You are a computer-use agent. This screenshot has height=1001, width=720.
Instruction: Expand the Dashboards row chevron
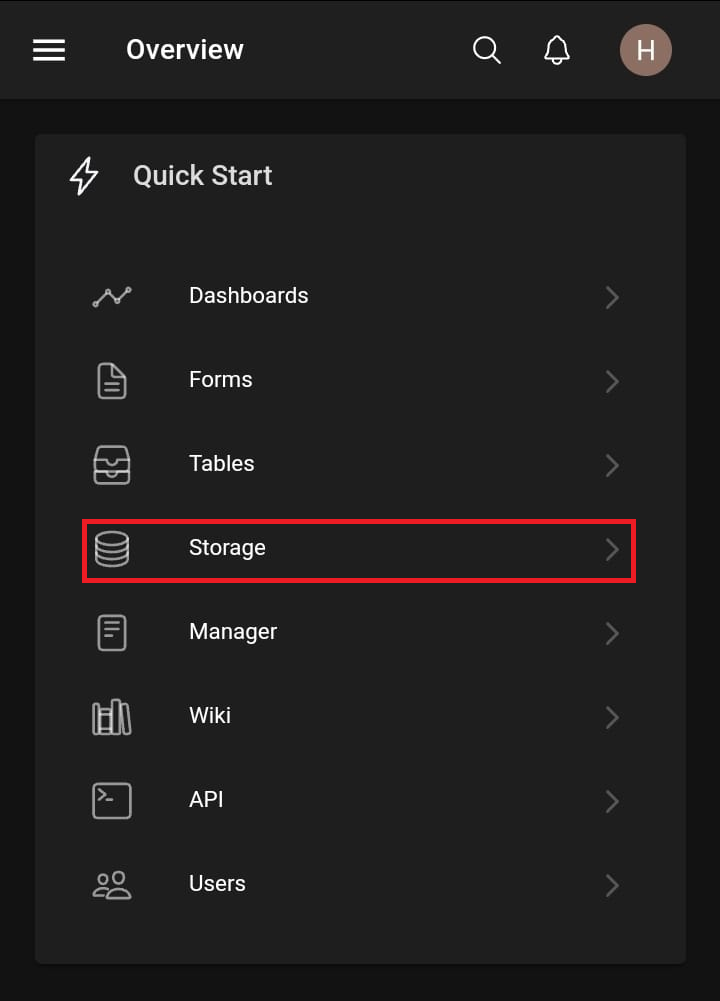(612, 297)
